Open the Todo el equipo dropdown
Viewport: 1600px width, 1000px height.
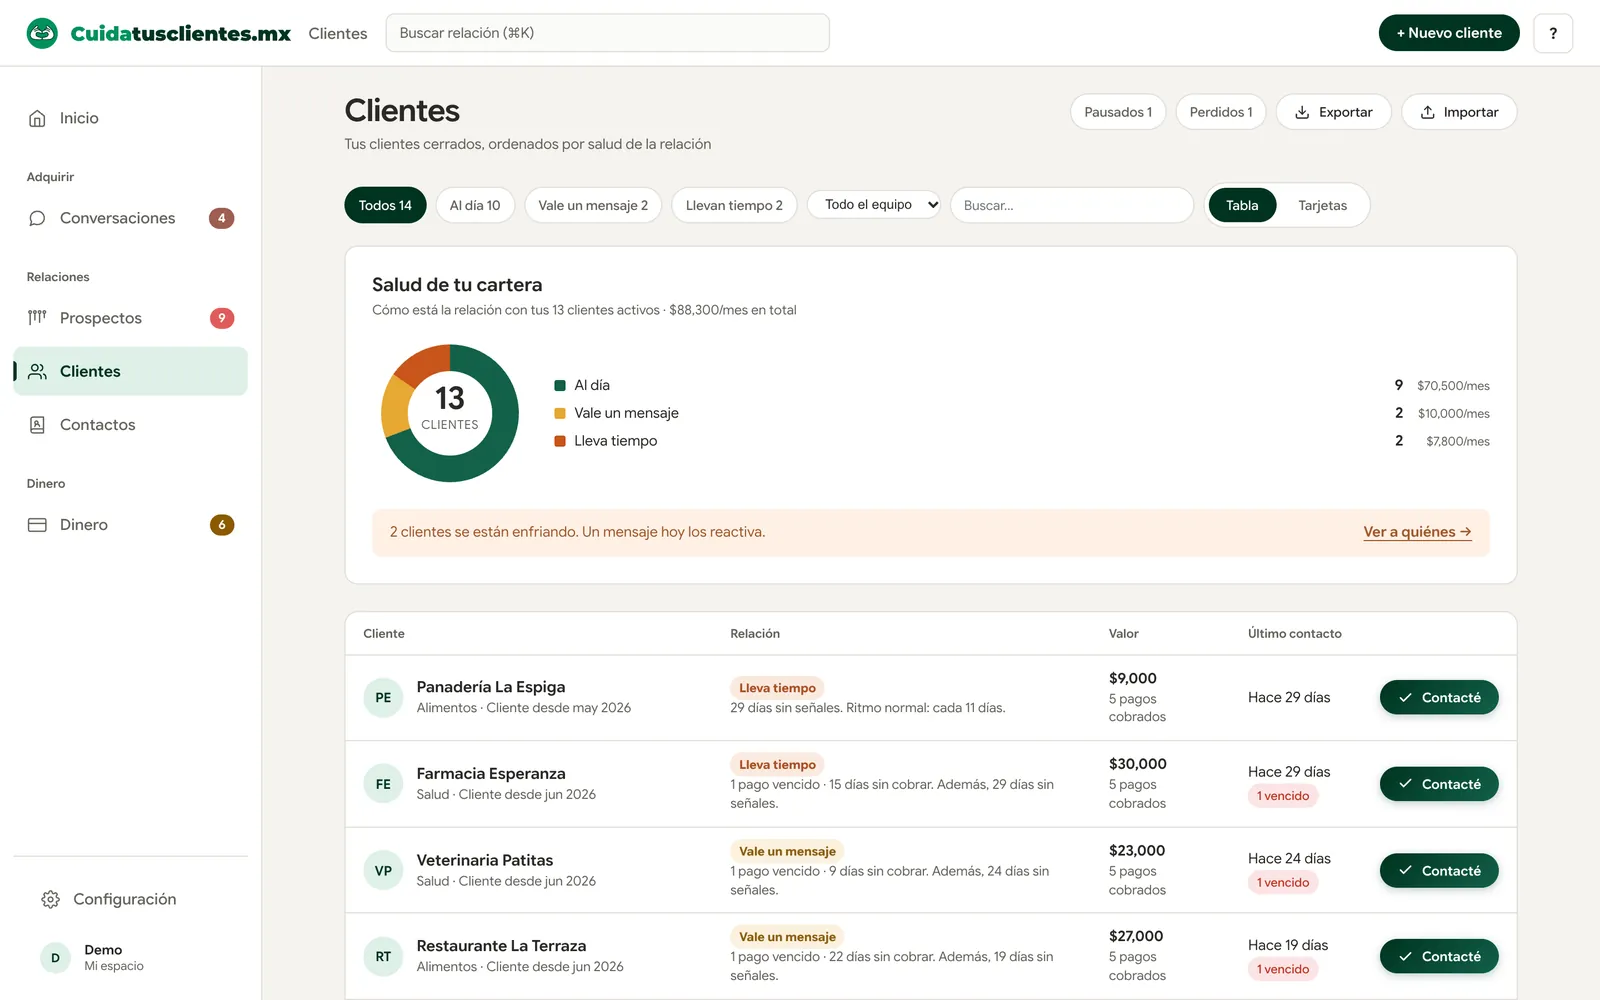point(874,204)
